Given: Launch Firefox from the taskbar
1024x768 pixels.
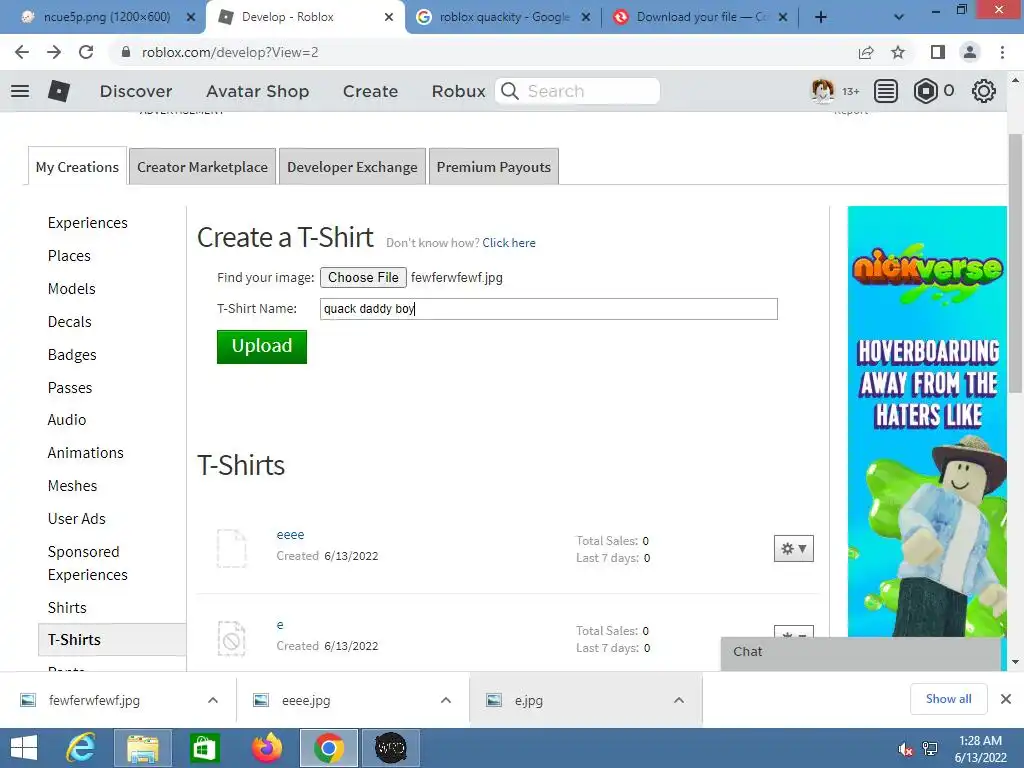Looking at the screenshot, I should 267,748.
